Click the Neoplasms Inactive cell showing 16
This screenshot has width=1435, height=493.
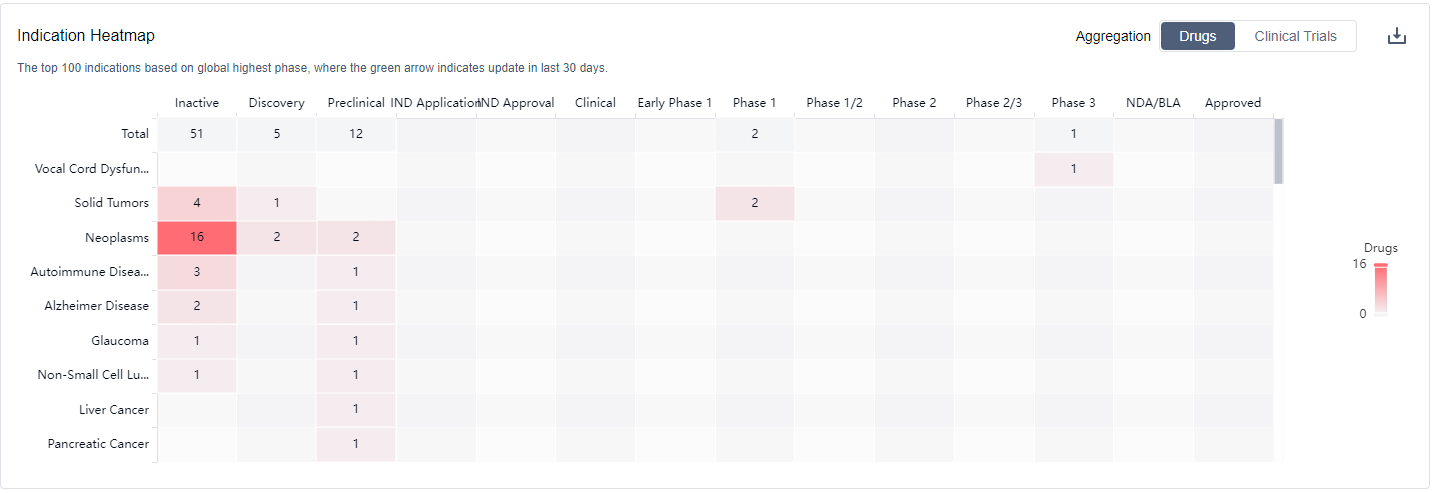pos(197,238)
